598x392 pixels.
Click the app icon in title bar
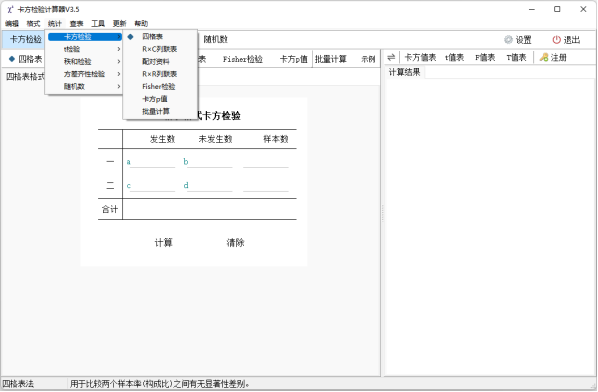10,9
